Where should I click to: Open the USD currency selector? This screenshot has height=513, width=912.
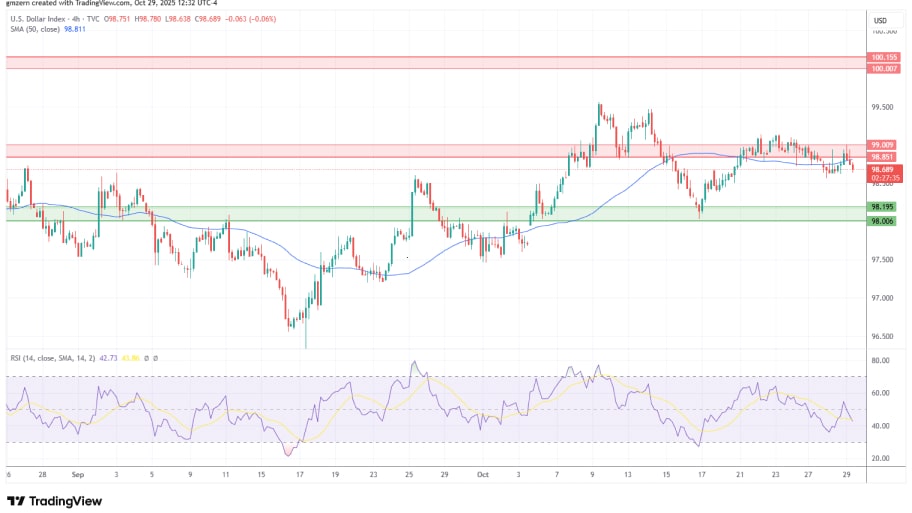tap(881, 20)
